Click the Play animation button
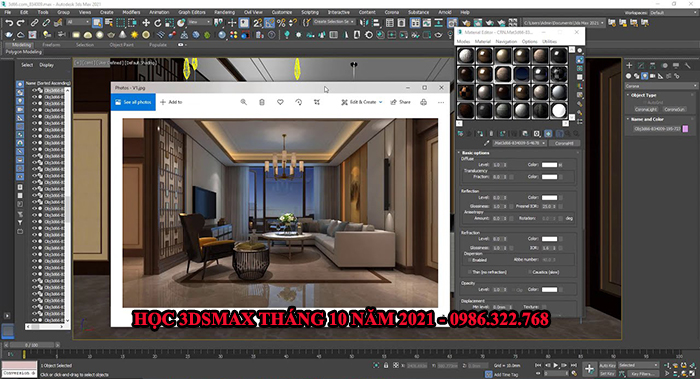This screenshot has width=700, height=379. [x=556, y=365]
